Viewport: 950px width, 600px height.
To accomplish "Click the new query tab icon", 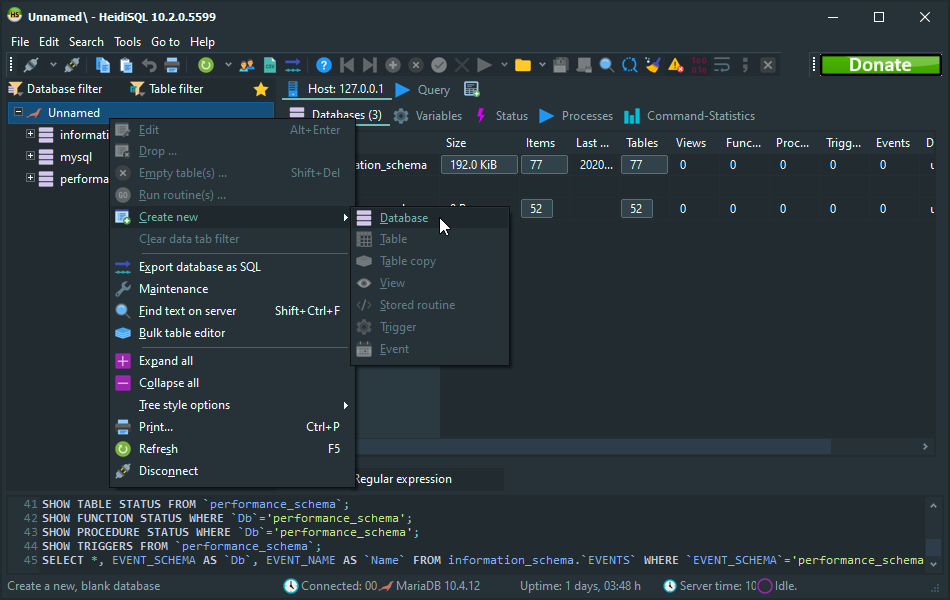I will point(471,89).
